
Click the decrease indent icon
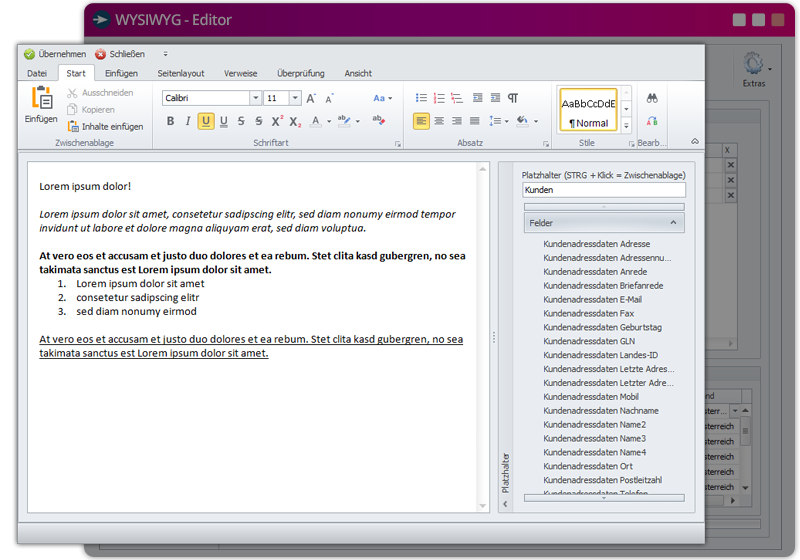tap(478, 98)
